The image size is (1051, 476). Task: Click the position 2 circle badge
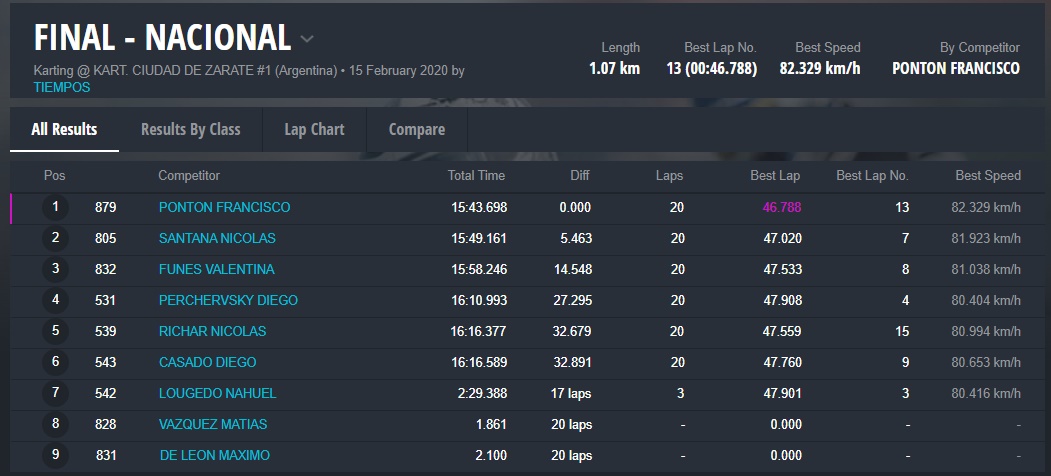pos(56,238)
